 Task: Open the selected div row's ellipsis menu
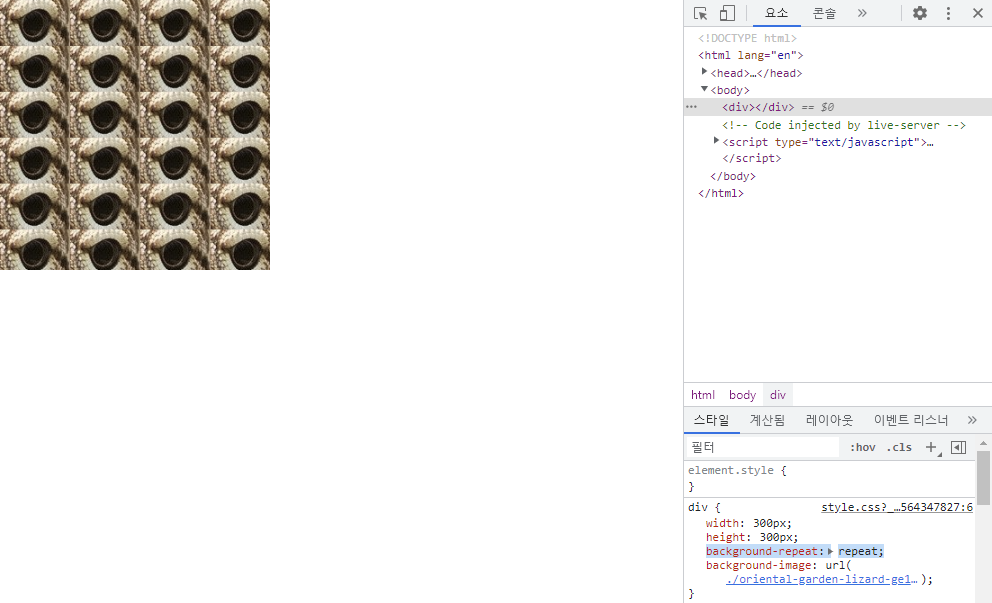click(x=691, y=107)
